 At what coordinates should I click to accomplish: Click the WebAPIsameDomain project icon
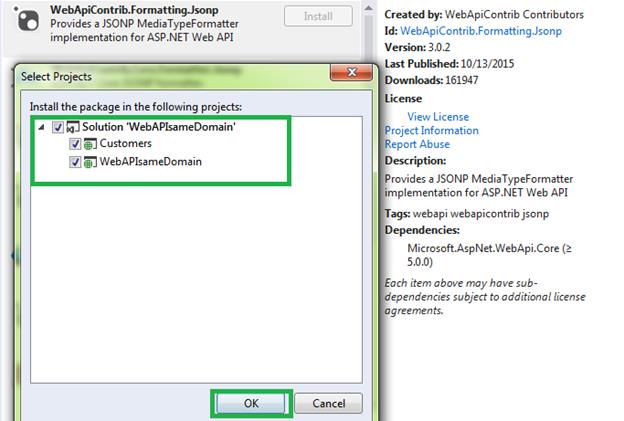tap(90, 162)
